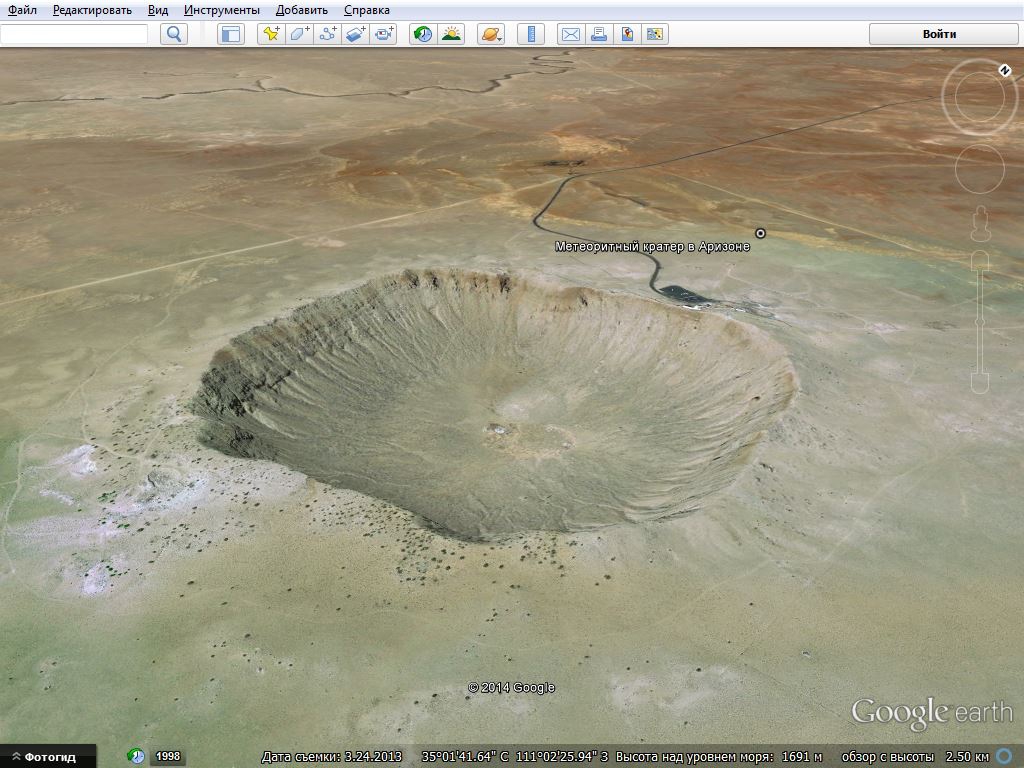Viewport: 1024px width, 768px height.
Task: Click the look-around compass ring control
Action: [x=980, y=97]
